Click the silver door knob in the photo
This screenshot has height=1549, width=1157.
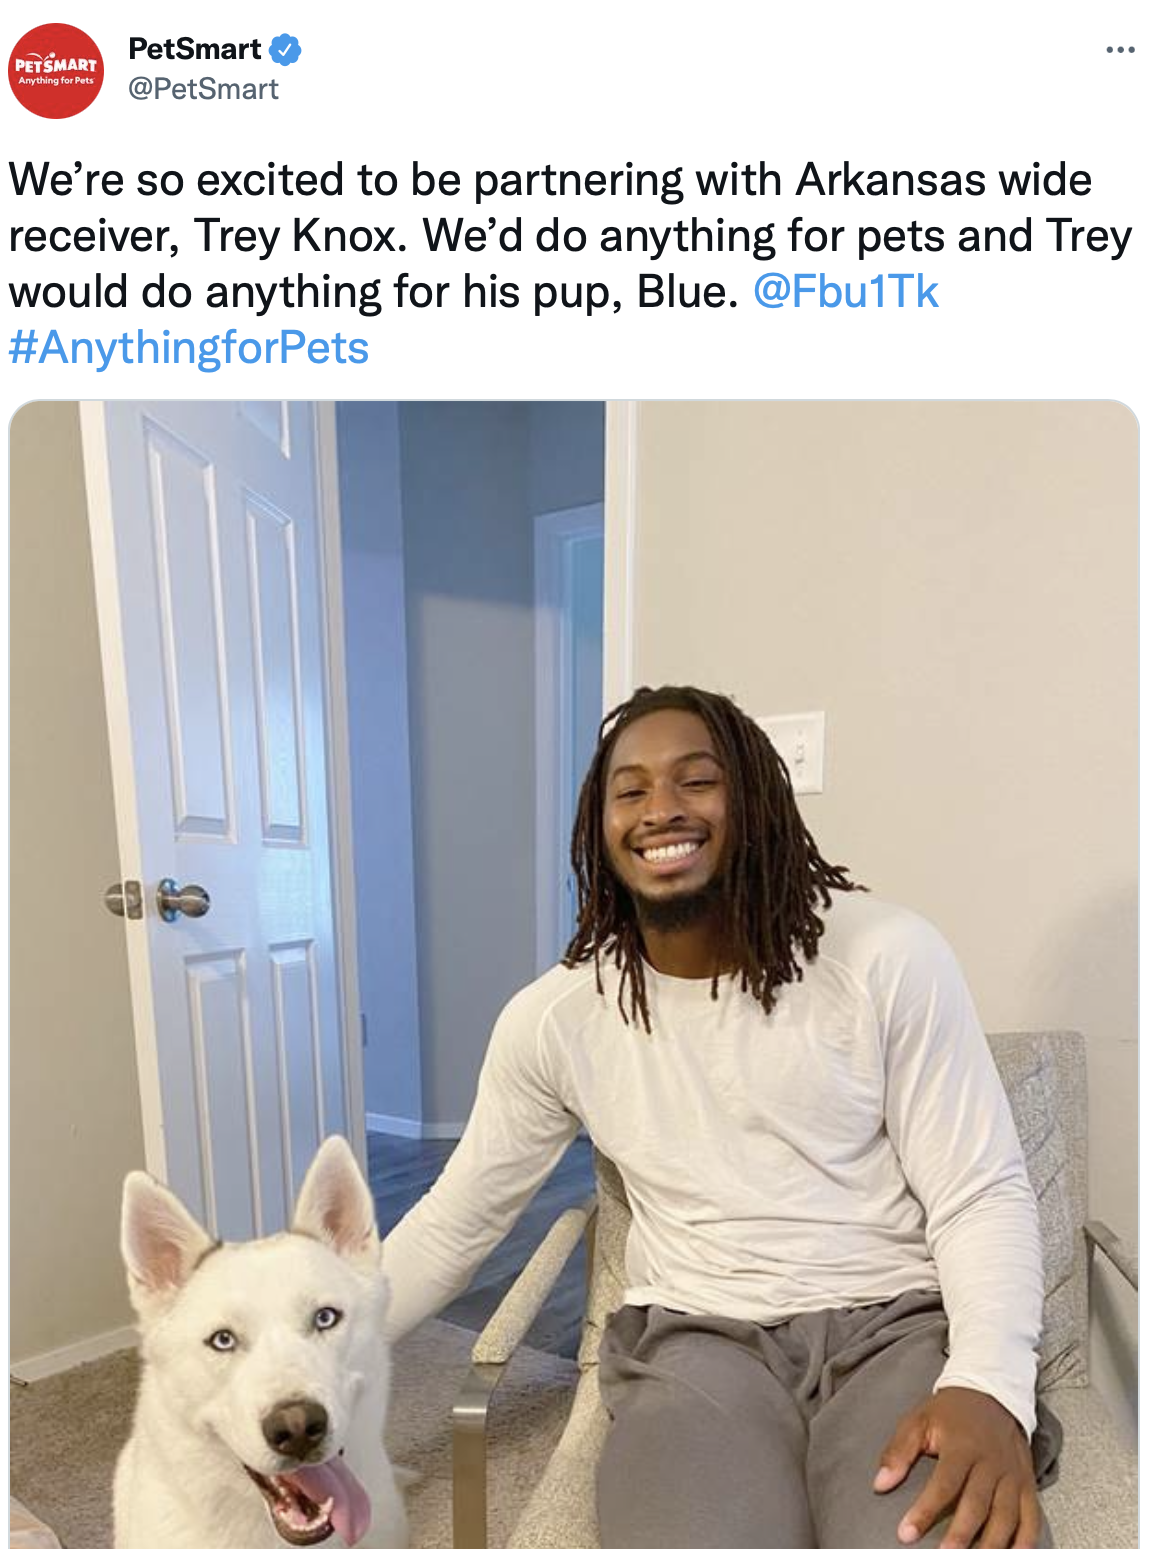point(183,900)
